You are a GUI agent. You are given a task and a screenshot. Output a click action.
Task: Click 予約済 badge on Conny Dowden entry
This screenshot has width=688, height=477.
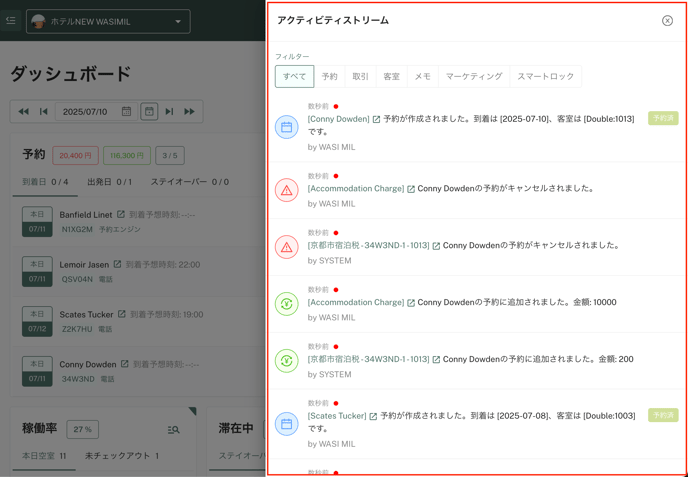click(663, 118)
